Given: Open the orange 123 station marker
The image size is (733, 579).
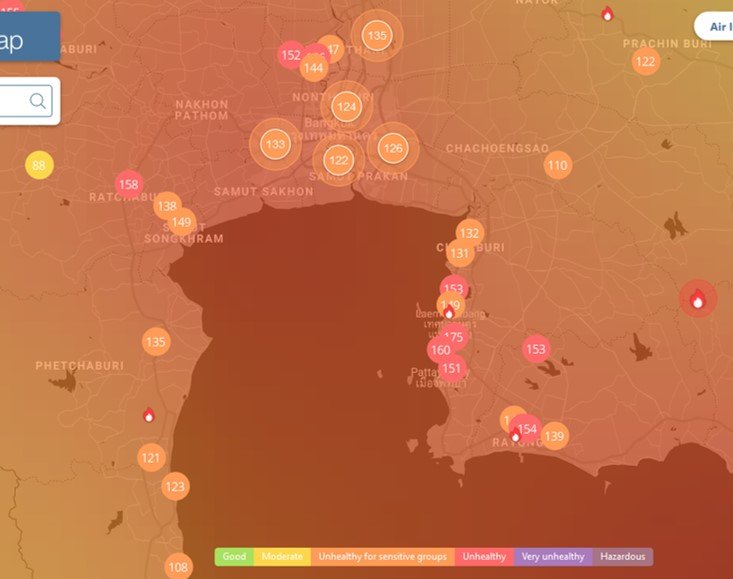Looking at the screenshot, I should [175, 487].
